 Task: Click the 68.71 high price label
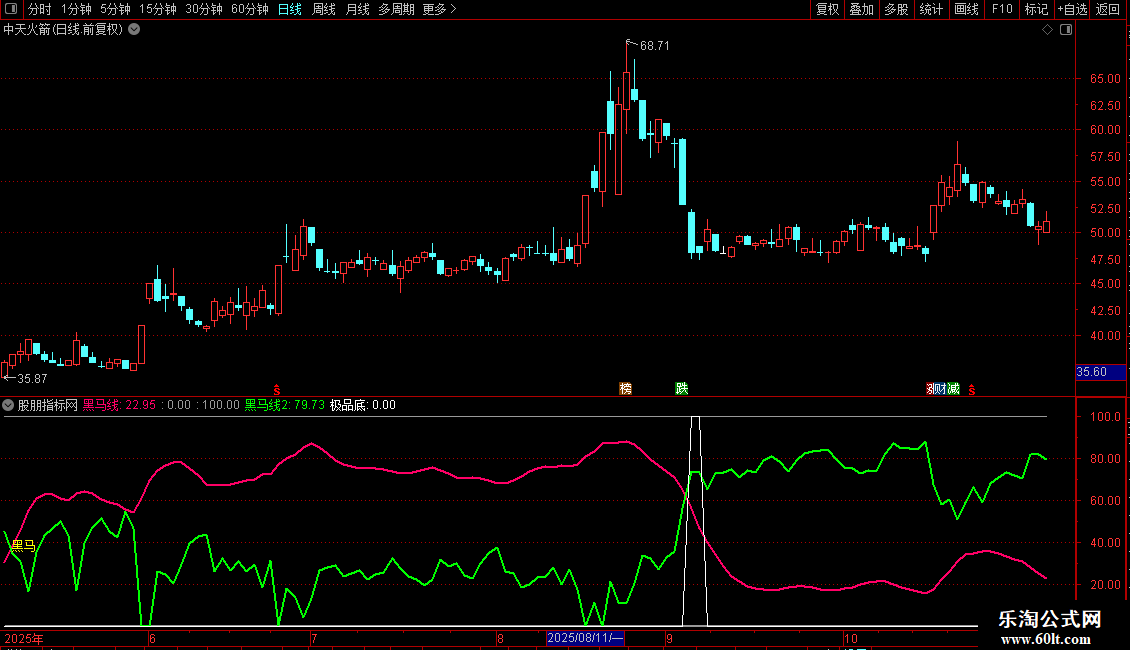pos(654,45)
